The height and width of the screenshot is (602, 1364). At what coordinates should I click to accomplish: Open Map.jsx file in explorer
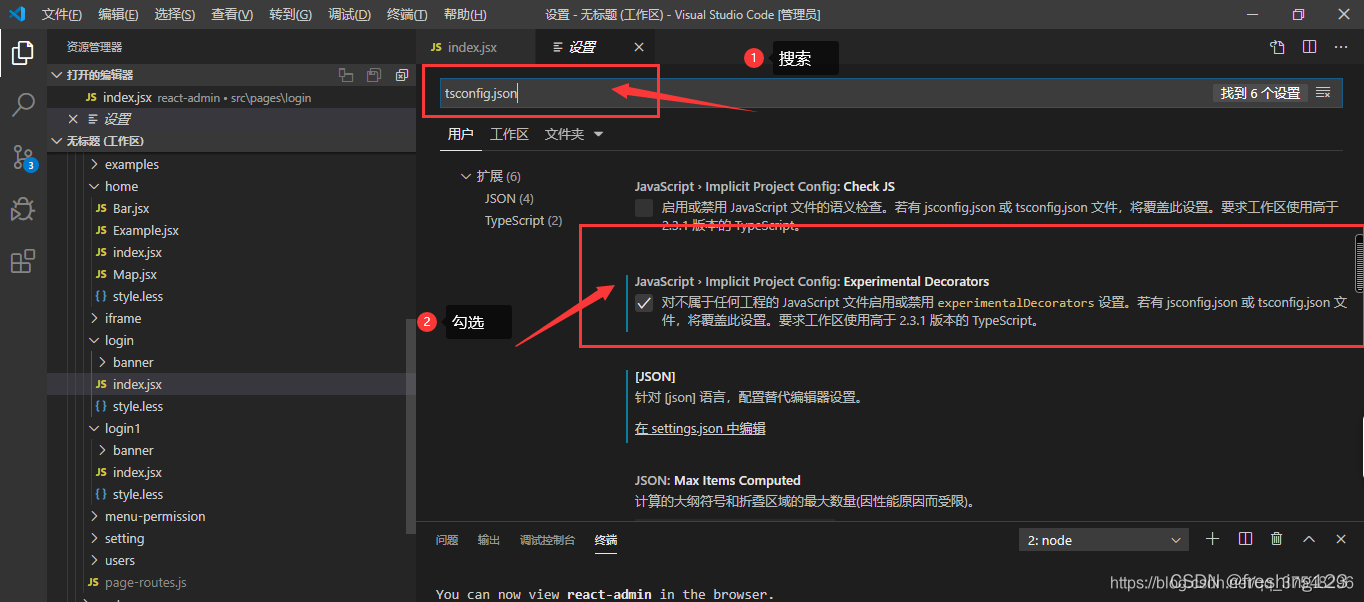click(134, 274)
